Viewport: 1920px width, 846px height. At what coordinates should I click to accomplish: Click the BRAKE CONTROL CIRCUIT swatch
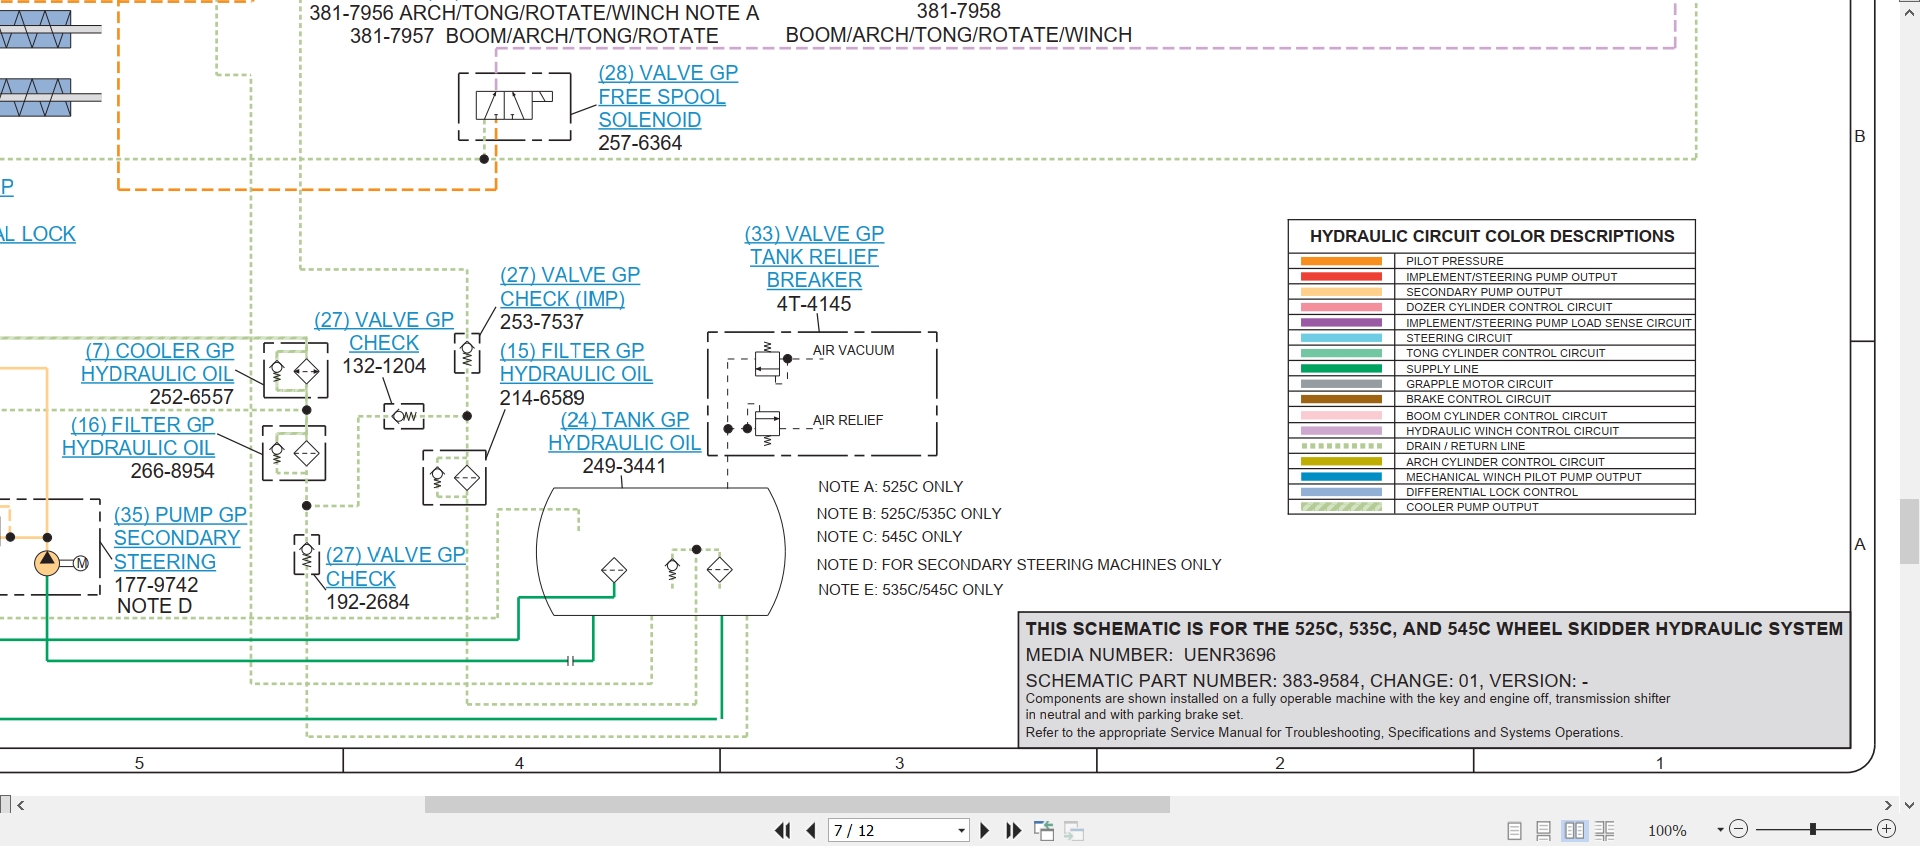tap(1341, 399)
